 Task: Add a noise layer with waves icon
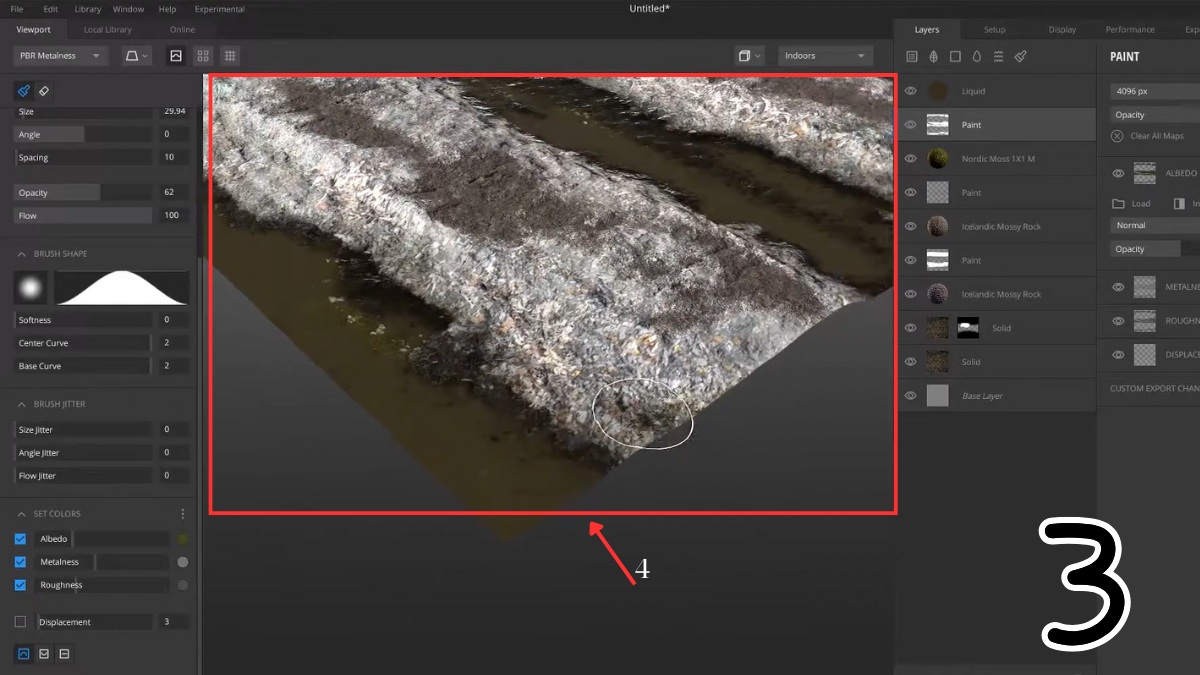click(x=999, y=57)
